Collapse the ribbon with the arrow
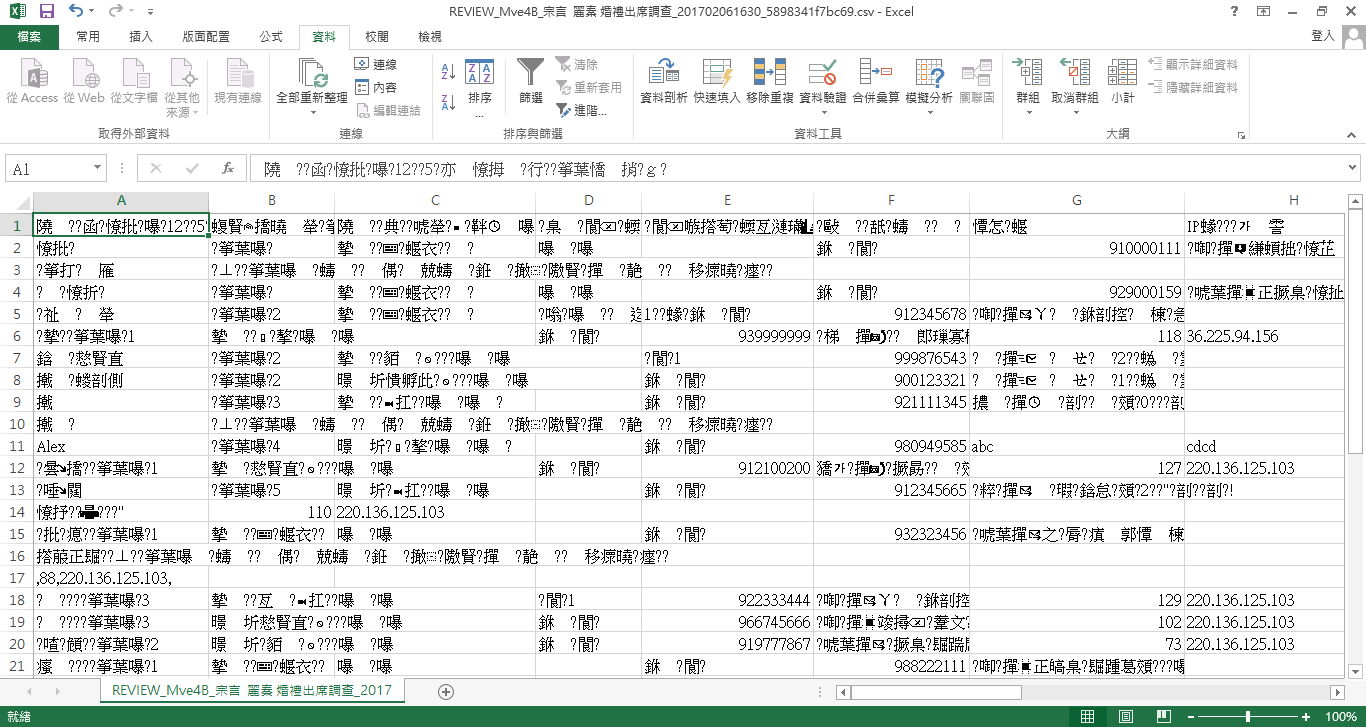The width and height of the screenshot is (1366, 727). (x=1353, y=134)
